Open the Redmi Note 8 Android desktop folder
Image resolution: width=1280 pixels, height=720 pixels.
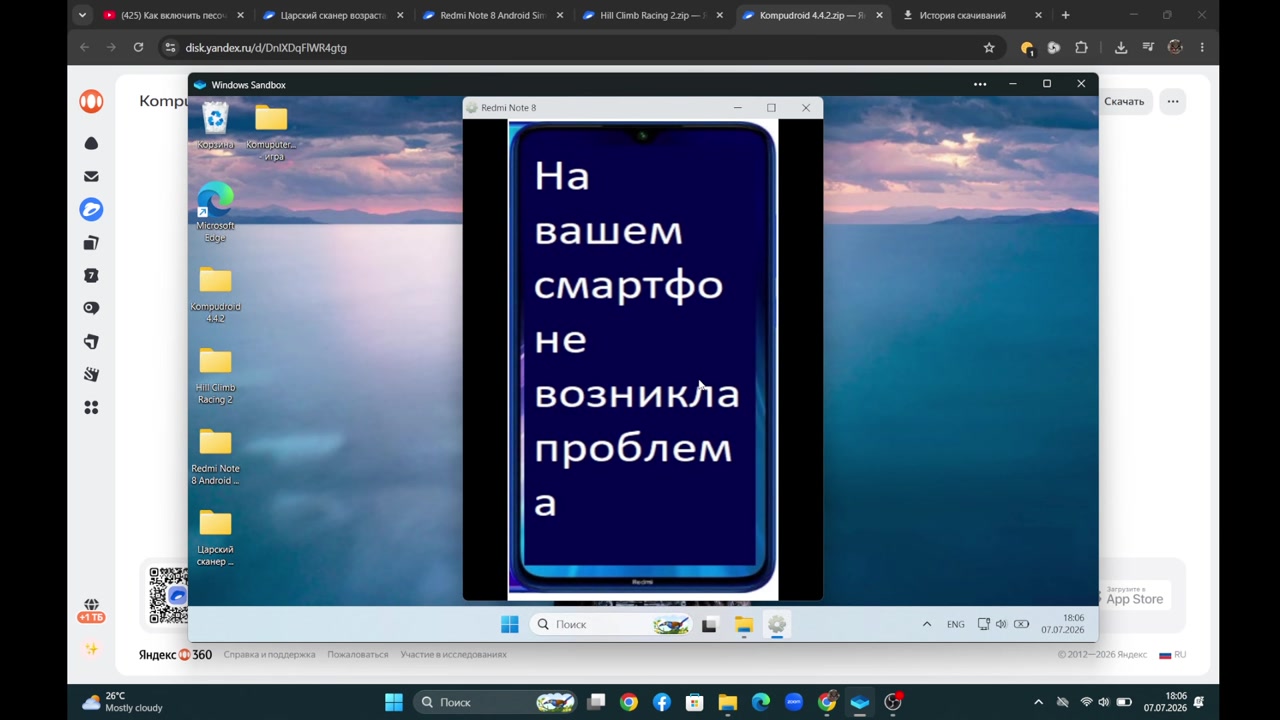[215, 457]
